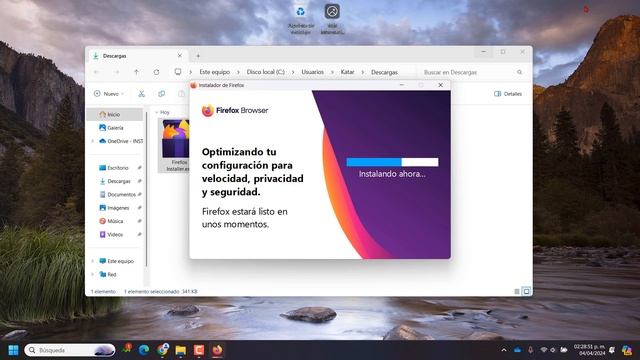Screen dimensions: 640x360
Task: Click the taskbar Búsqueda search box
Action: pos(70,350)
